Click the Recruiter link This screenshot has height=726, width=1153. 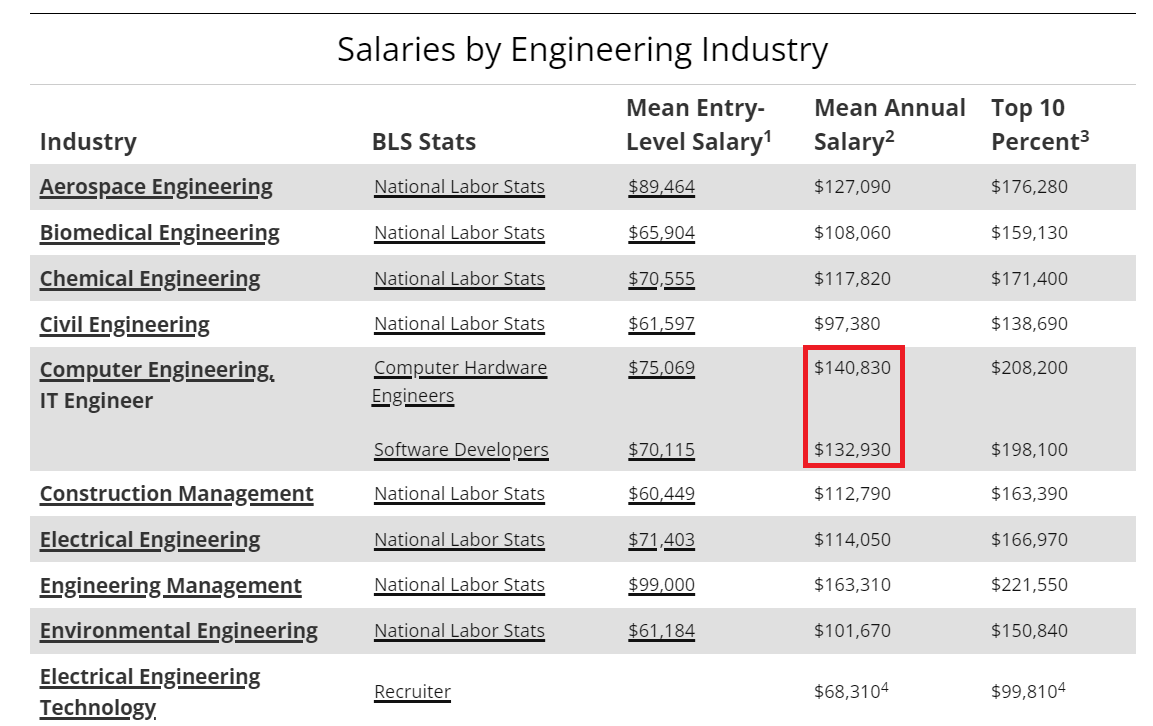click(x=413, y=691)
